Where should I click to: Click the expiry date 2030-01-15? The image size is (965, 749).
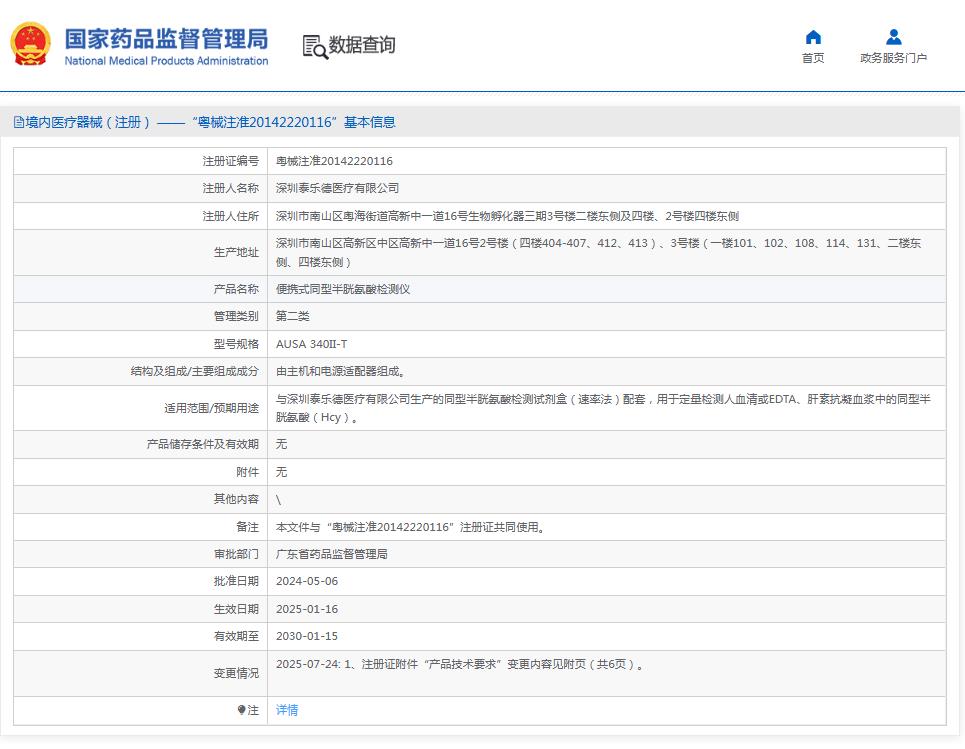click(309, 636)
